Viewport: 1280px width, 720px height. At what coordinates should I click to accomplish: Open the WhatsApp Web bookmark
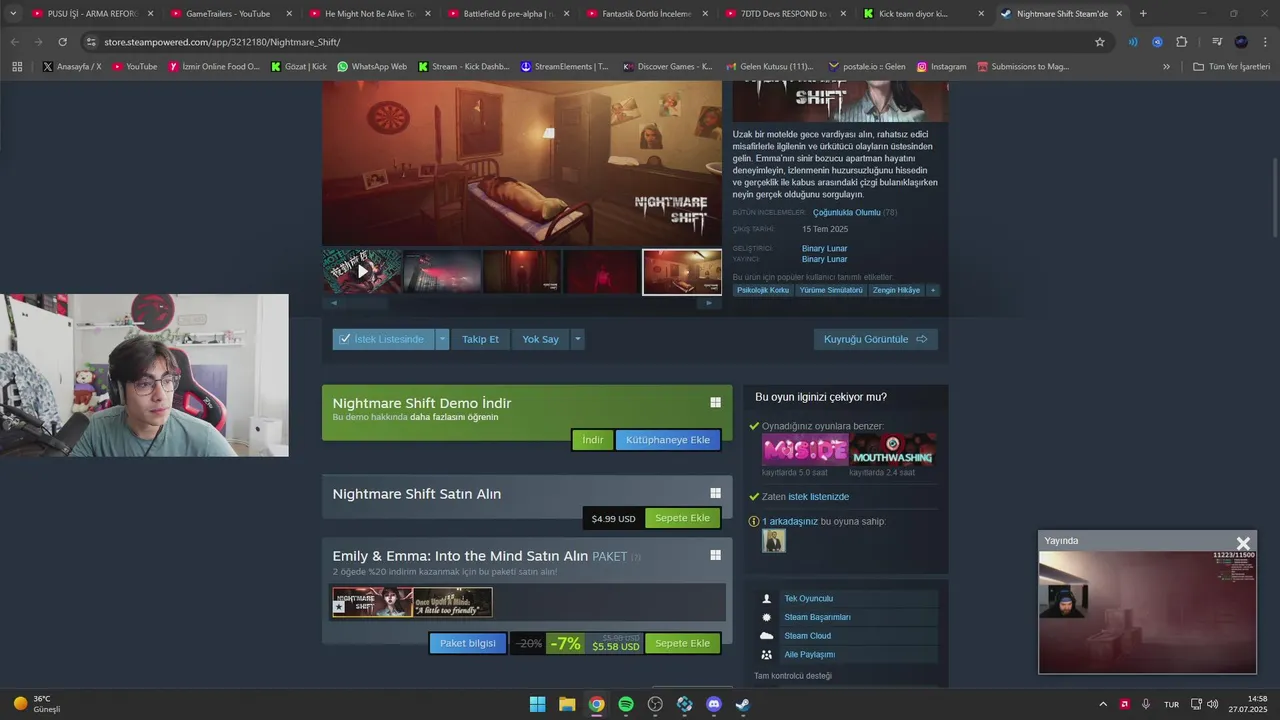pyautogui.click(x=372, y=66)
